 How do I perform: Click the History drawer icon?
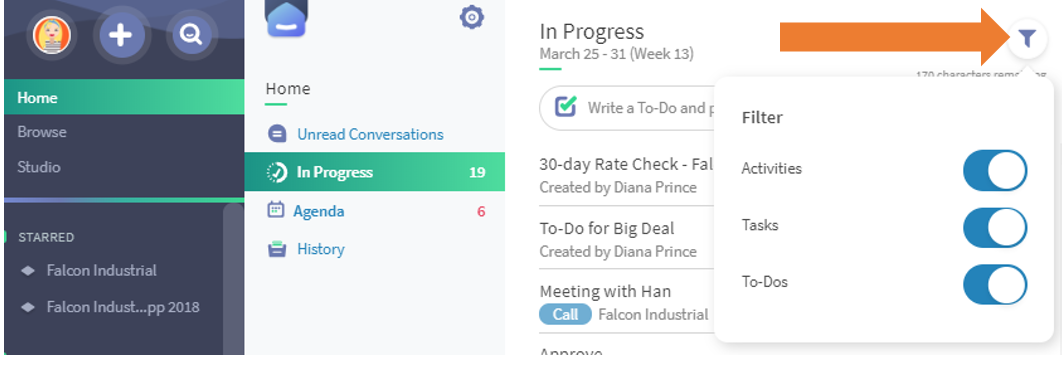277,249
